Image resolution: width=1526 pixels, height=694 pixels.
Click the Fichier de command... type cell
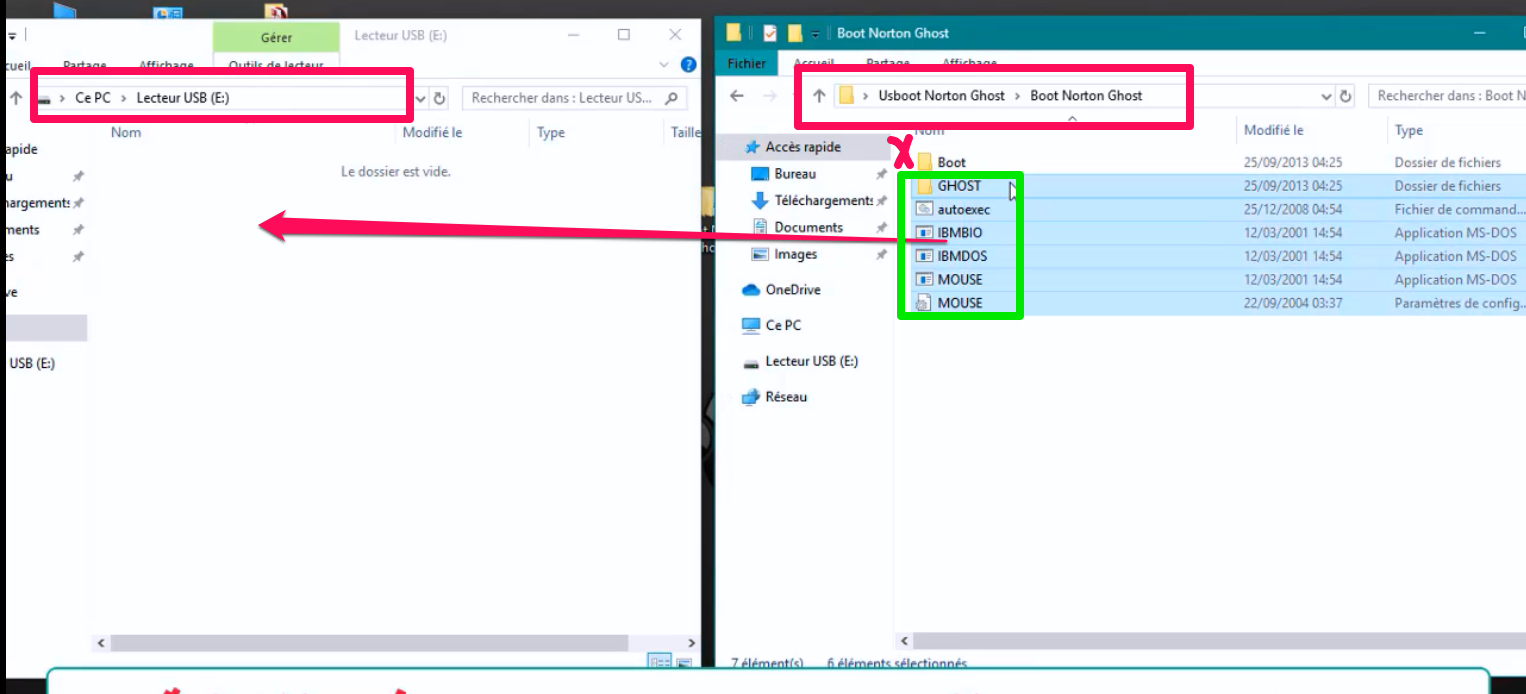coord(1459,209)
